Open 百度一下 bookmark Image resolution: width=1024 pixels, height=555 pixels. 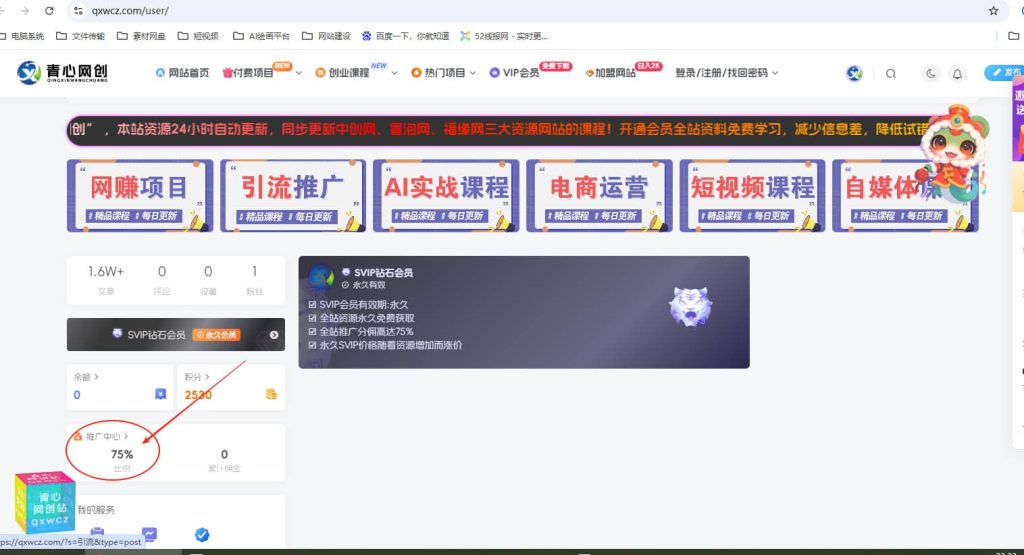click(406, 36)
